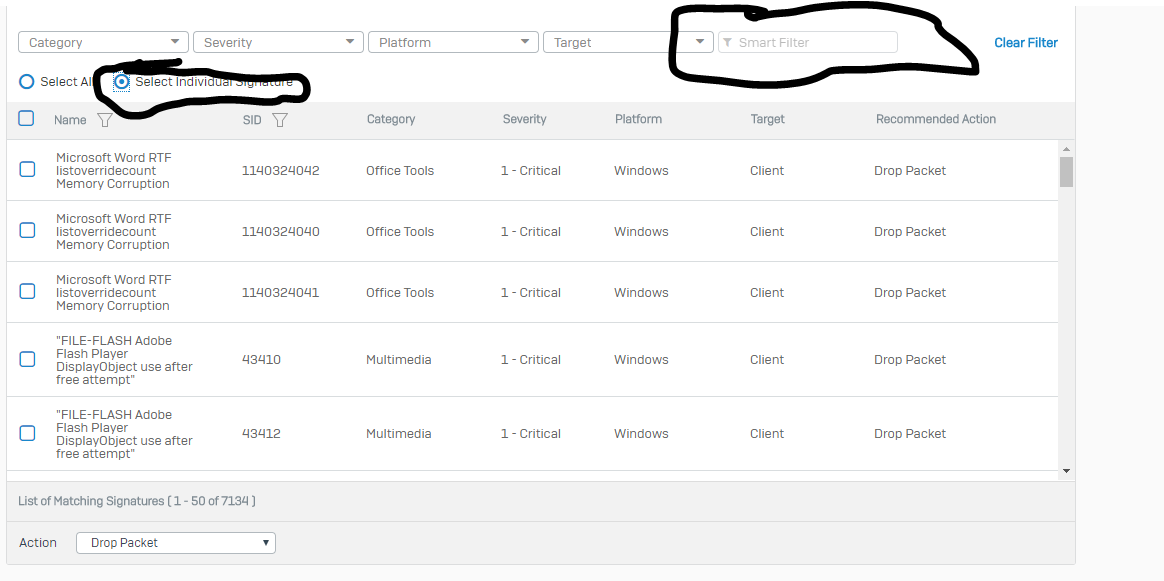Focus the Smart Filter input field
This screenshot has width=1164, height=581.
pyautogui.click(x=808, y=42)
